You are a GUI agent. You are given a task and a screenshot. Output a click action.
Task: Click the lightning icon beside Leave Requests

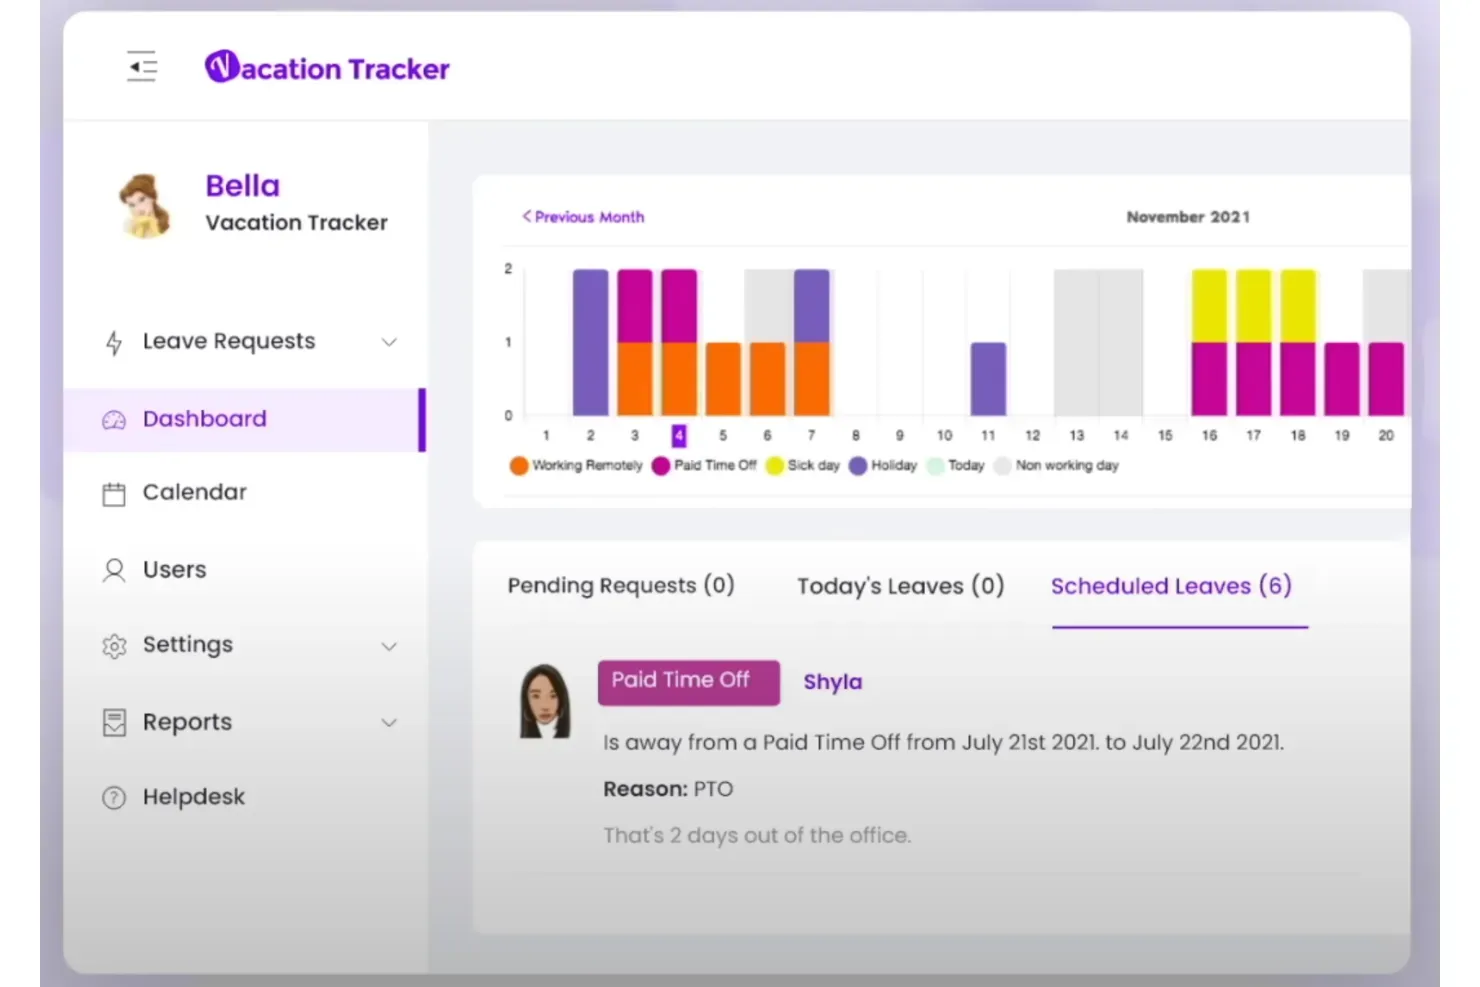click(114, 341)
